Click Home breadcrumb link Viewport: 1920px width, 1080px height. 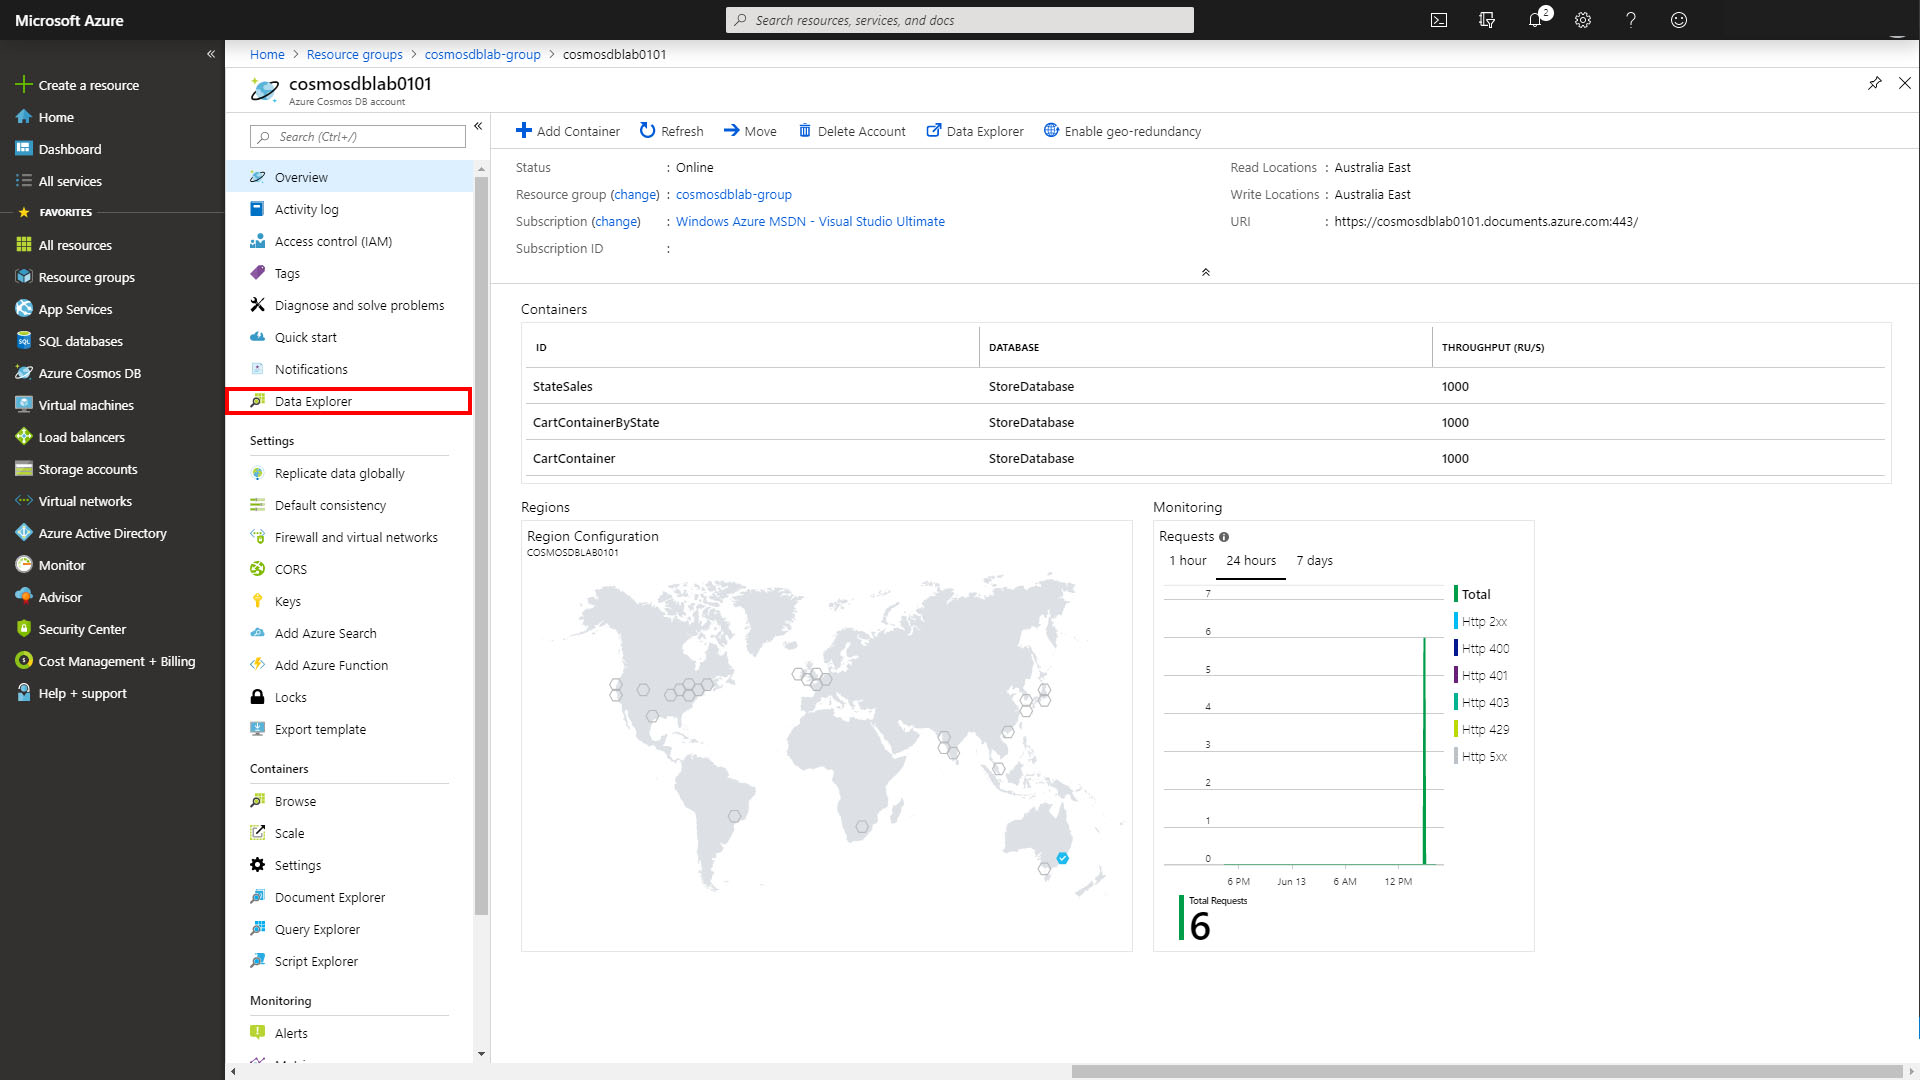pyautogui.click(x=267, y=54)
